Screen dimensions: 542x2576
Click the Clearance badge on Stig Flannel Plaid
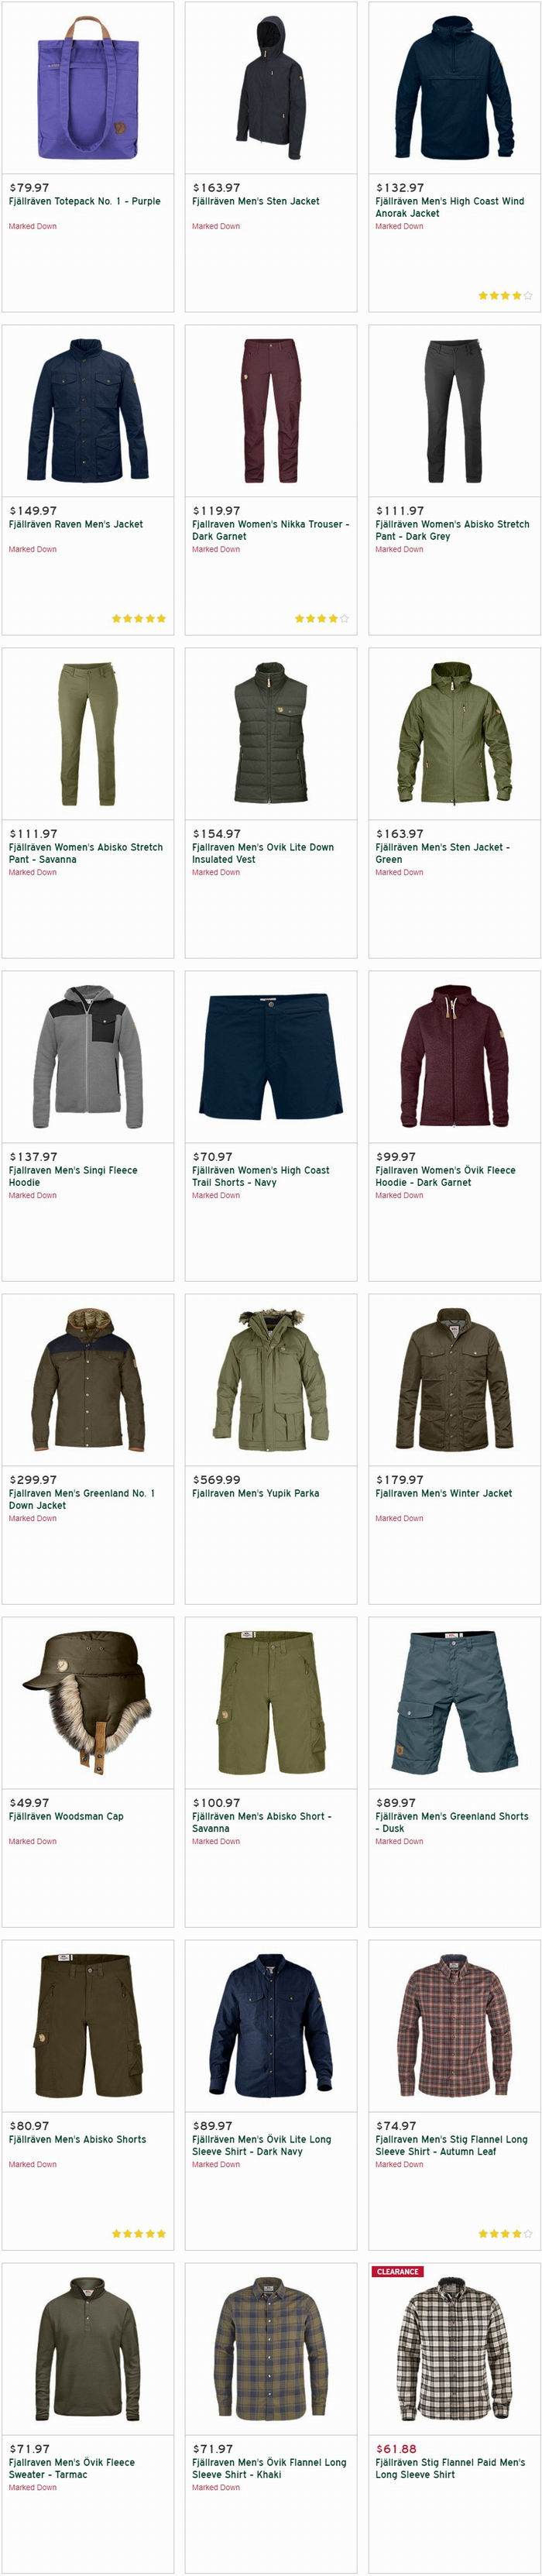coord(398,2271)
